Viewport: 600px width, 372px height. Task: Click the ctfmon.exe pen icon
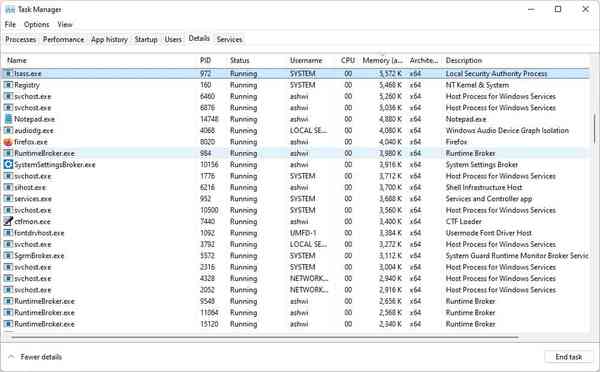(x=8, y=222)
